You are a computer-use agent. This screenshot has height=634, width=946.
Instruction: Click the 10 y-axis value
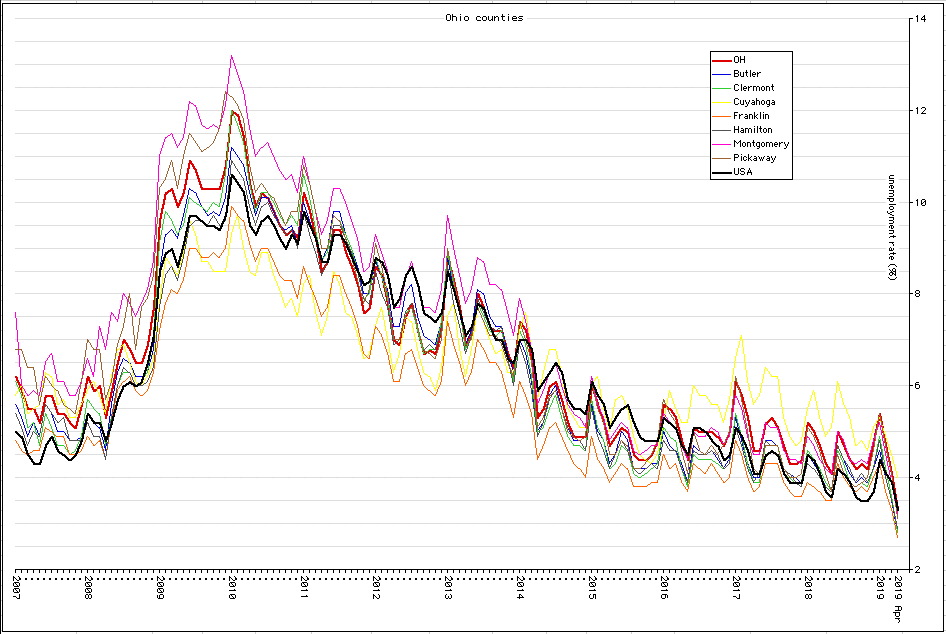[x=920, y=202]
